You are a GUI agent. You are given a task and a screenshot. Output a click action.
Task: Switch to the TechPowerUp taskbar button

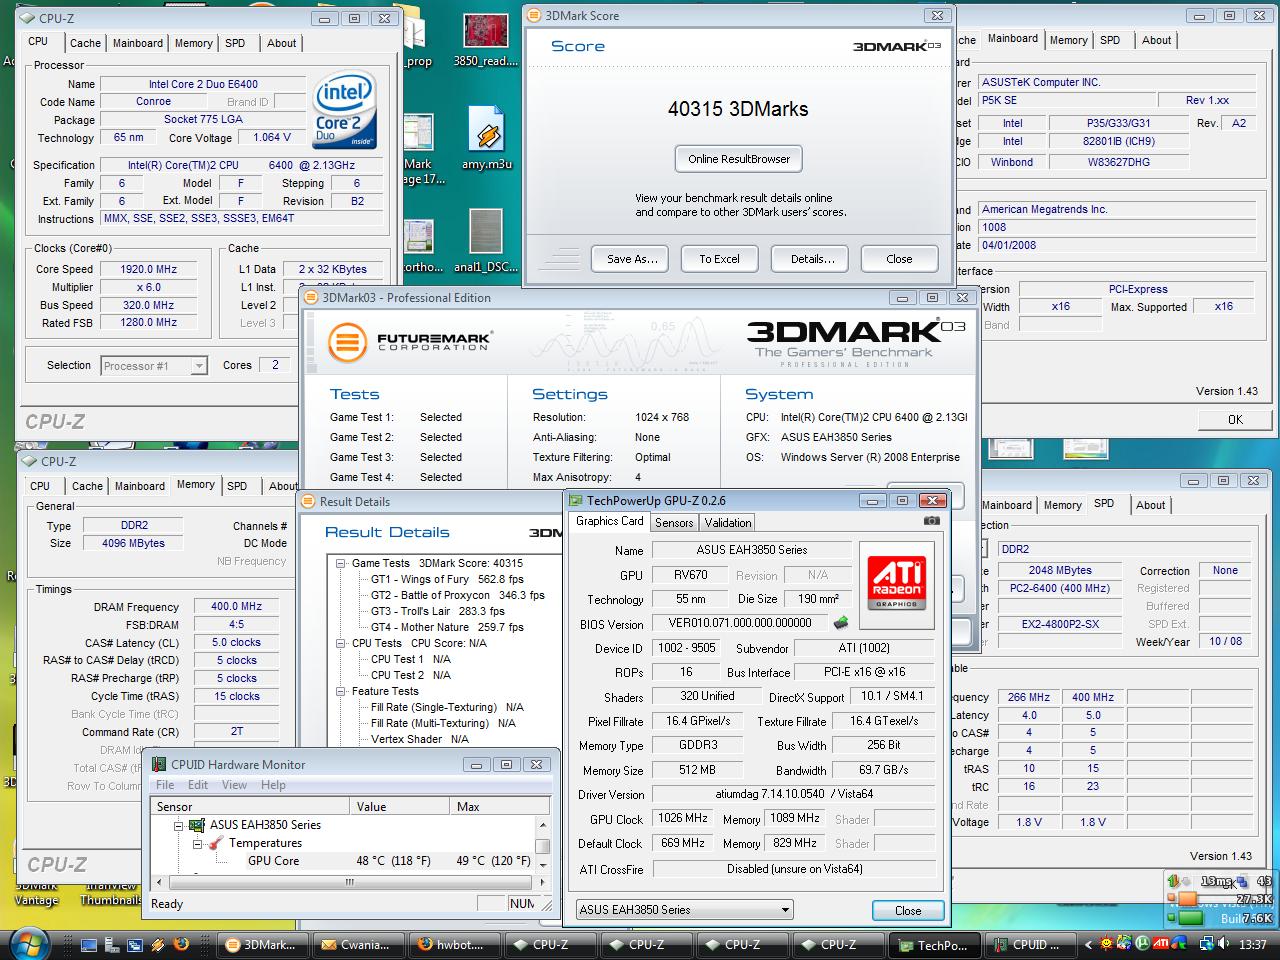click(x=933, y=944)
